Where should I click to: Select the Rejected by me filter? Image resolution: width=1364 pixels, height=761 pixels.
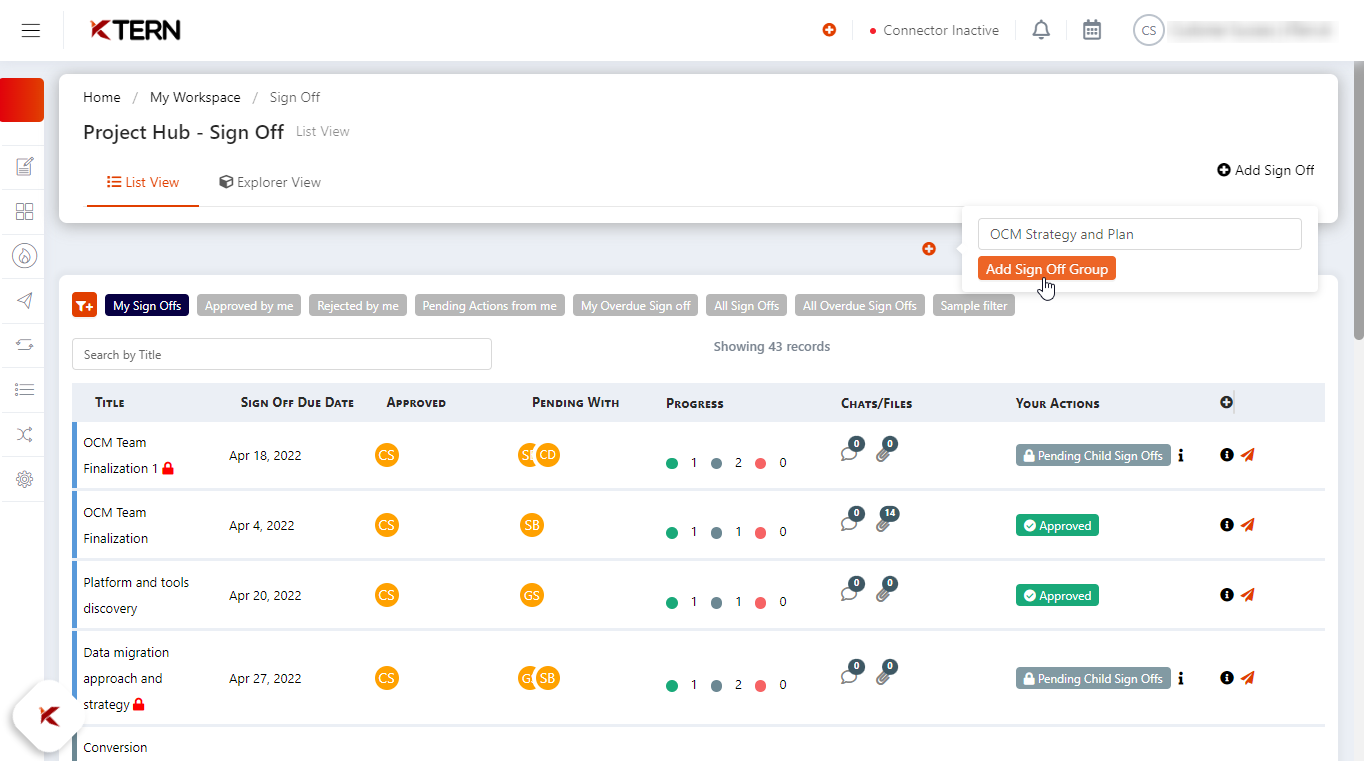(x=358, y=305)
